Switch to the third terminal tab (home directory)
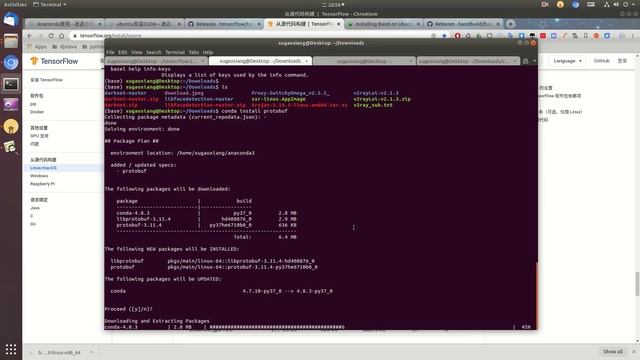Image resolution: width=640 pixels, height=360 pixels. pos(364,61)
